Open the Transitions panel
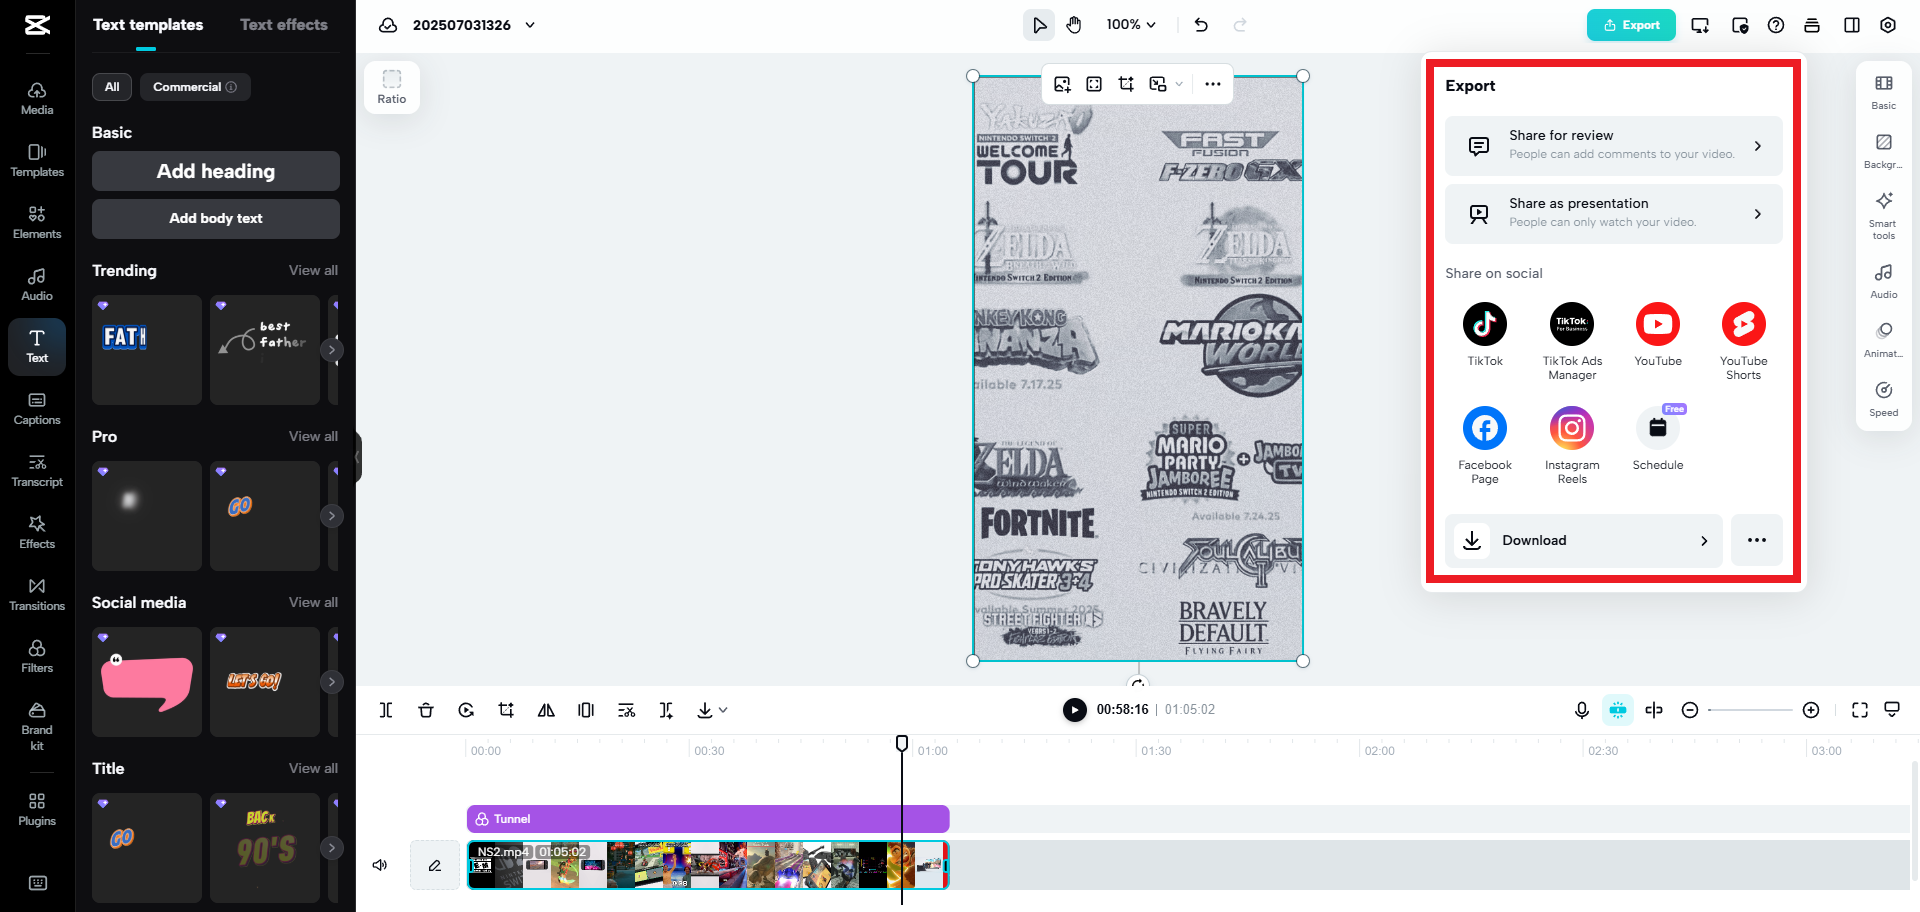Image resolution: width=1920 pixels, height=912 pixels. [x=37, y=592]
